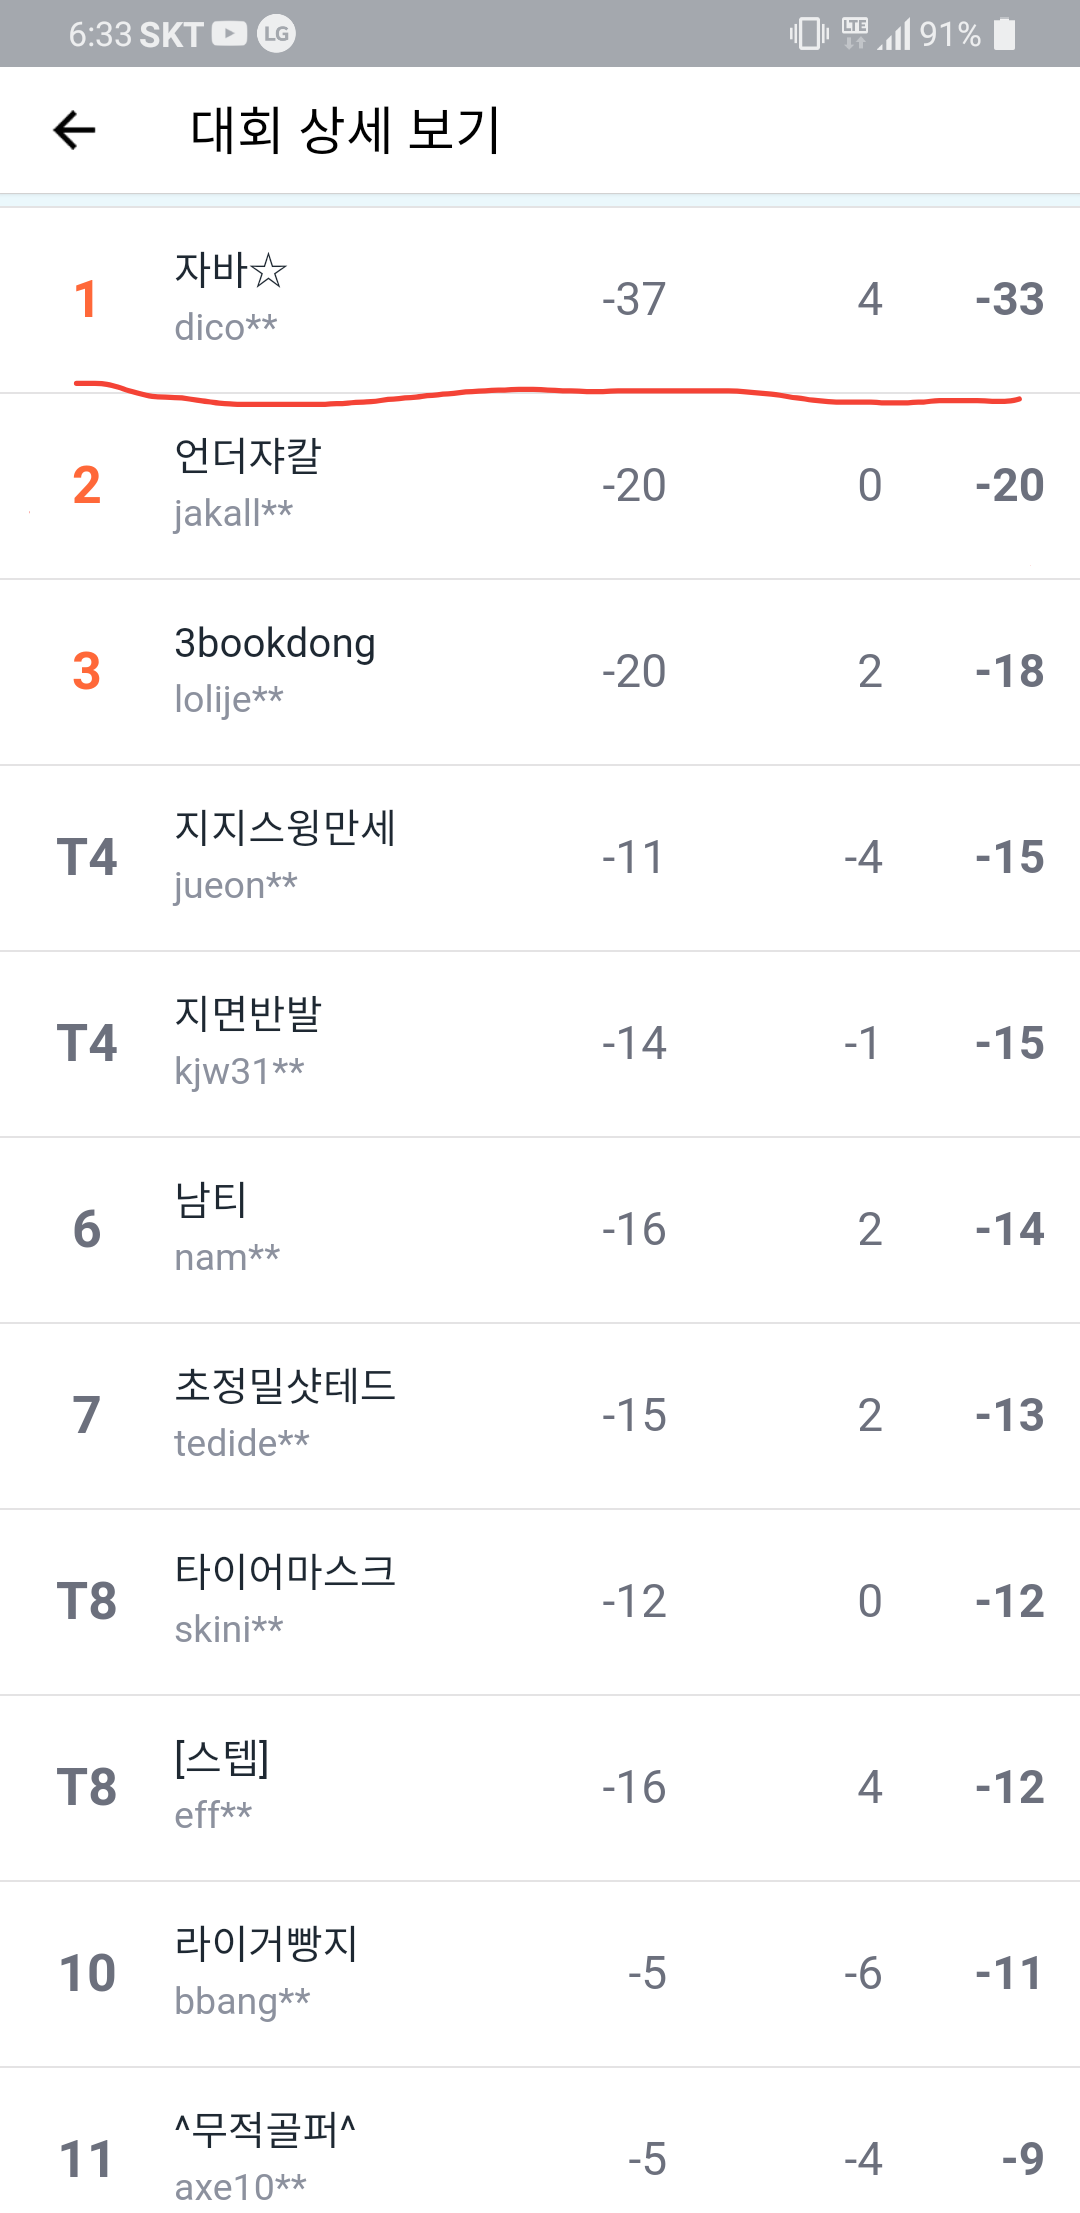Tap the vibrate mode icon in status bar

click(808, 34)
